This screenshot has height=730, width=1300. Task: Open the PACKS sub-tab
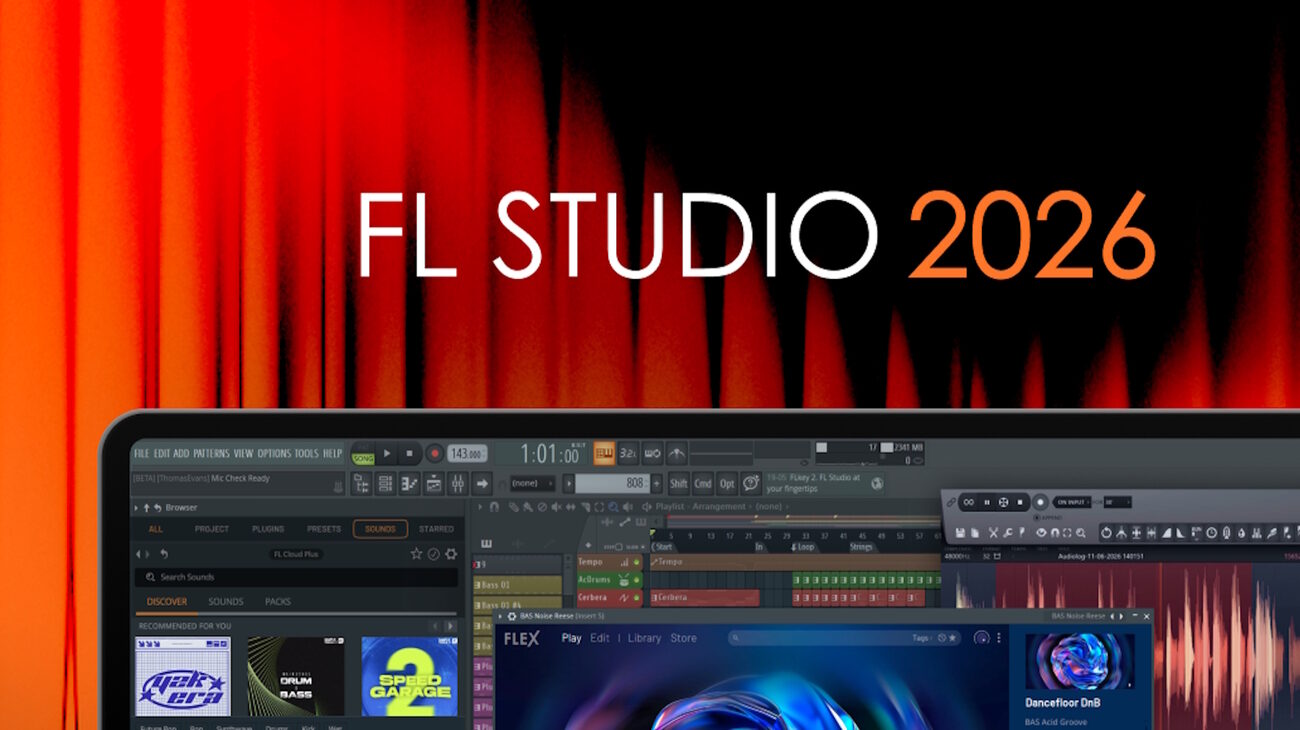pyautogui.click(x=278, y=602)
